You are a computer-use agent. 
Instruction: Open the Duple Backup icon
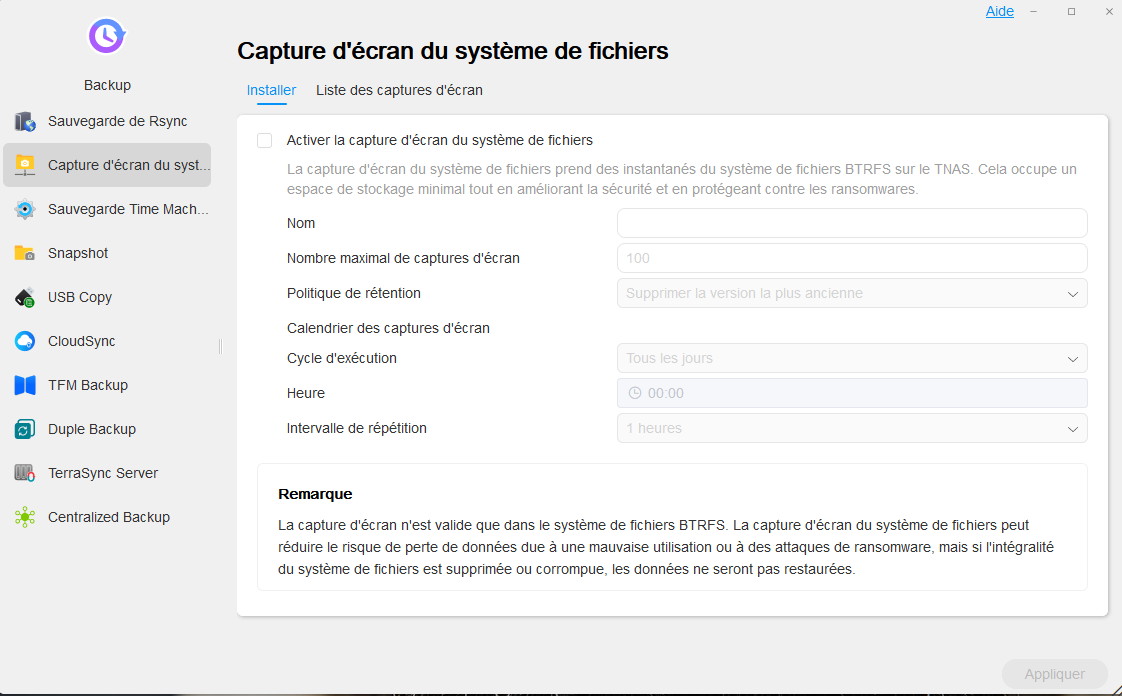tap(25, 429)
